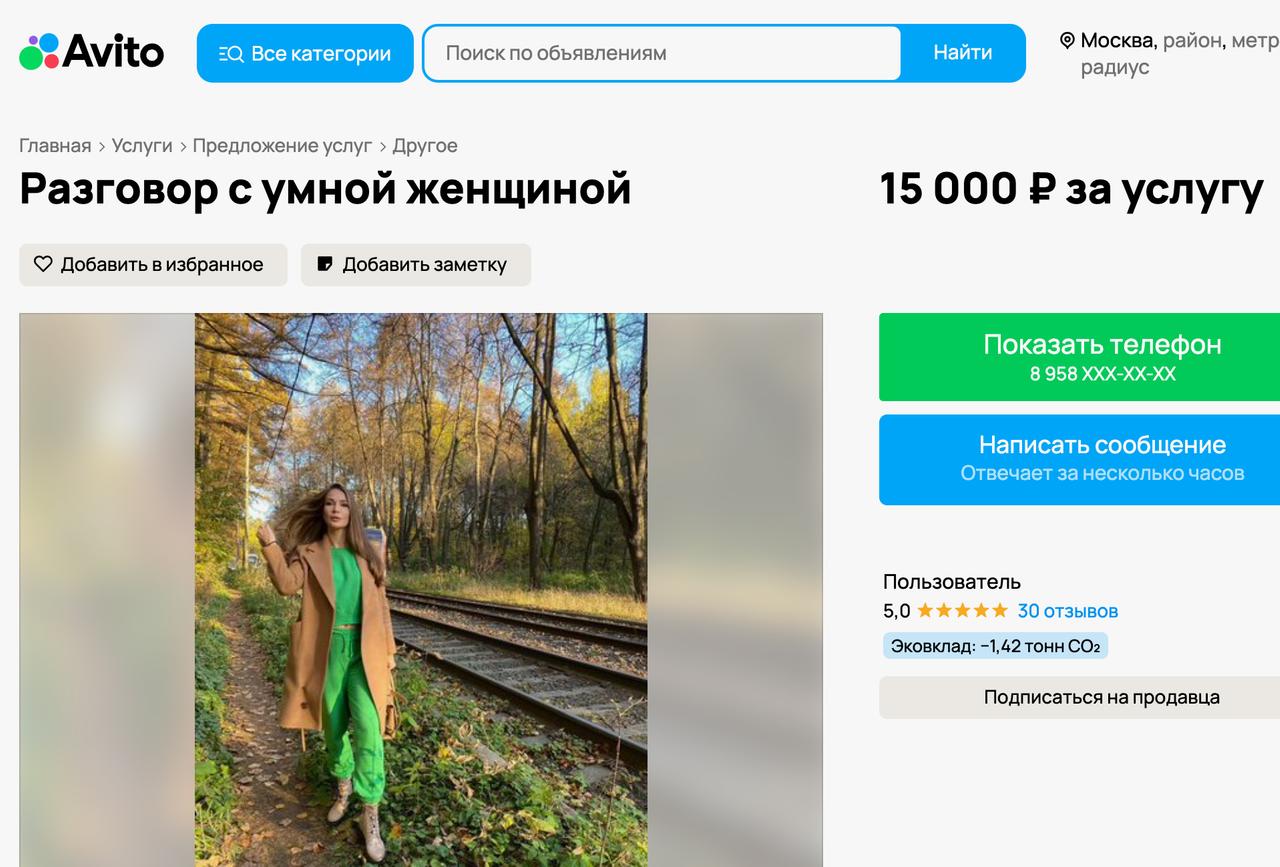The image size is (1280, 867).
Task: Click the heart icon to favorite the listing
Action: [x=43, y=263]
